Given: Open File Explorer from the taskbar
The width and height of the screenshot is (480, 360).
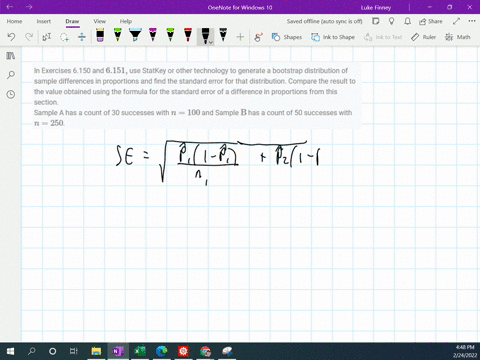Looking at the screenshot, I should 96,351.
